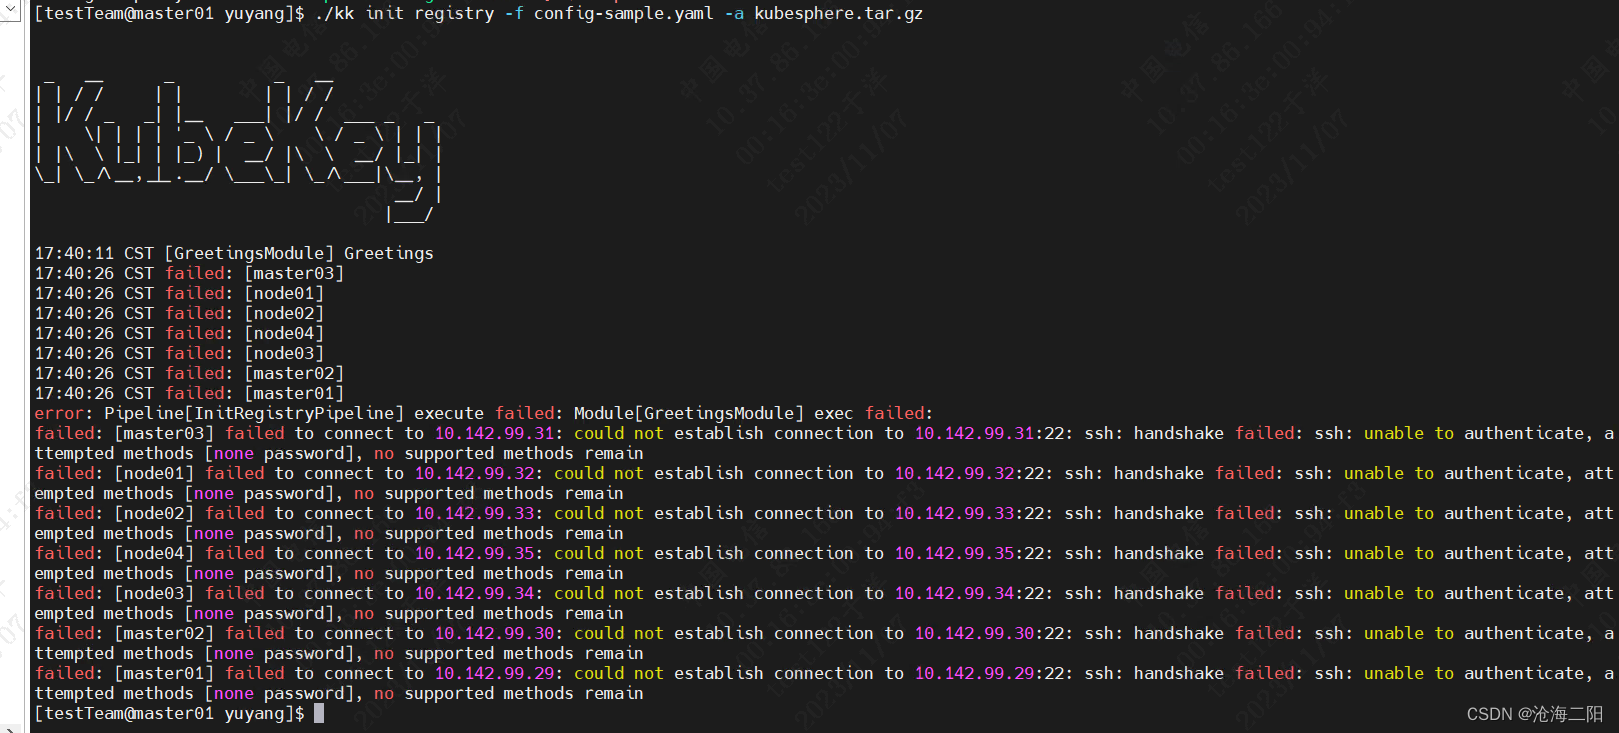The image size is (1619, 733).
Task: Click '[node03]' in the 17:40:26 status line
Action: coord(284,353)
